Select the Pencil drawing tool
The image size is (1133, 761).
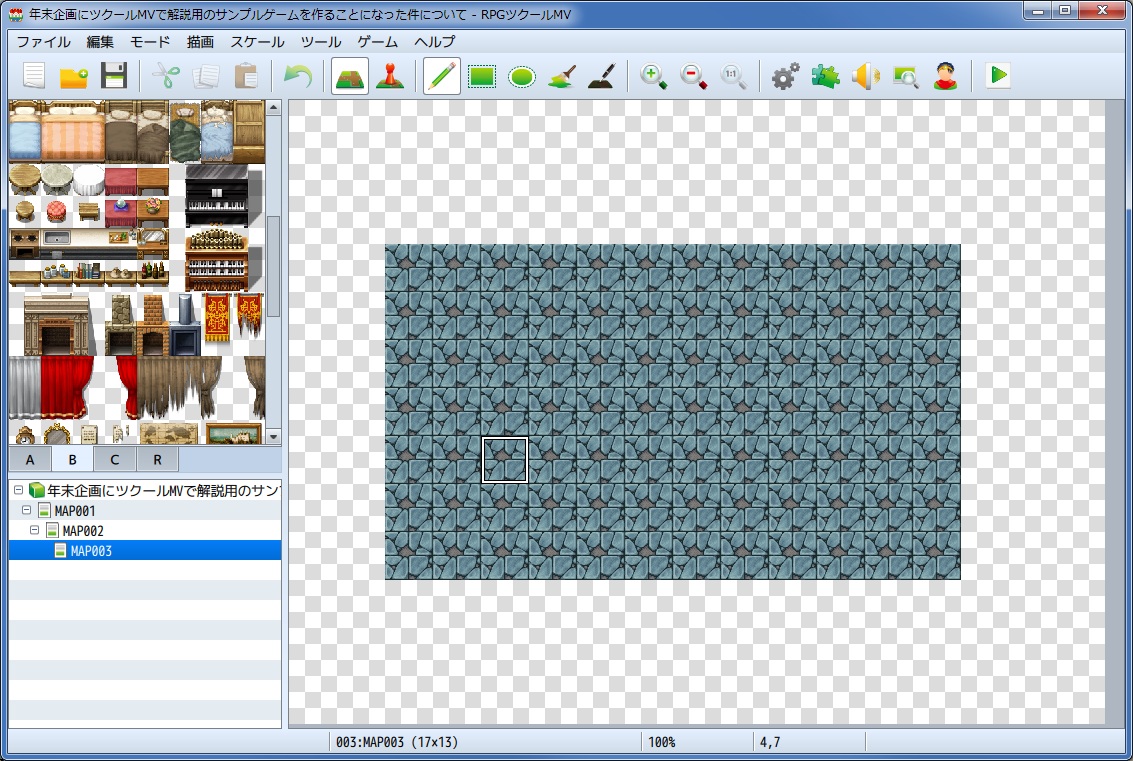[442, 77]
